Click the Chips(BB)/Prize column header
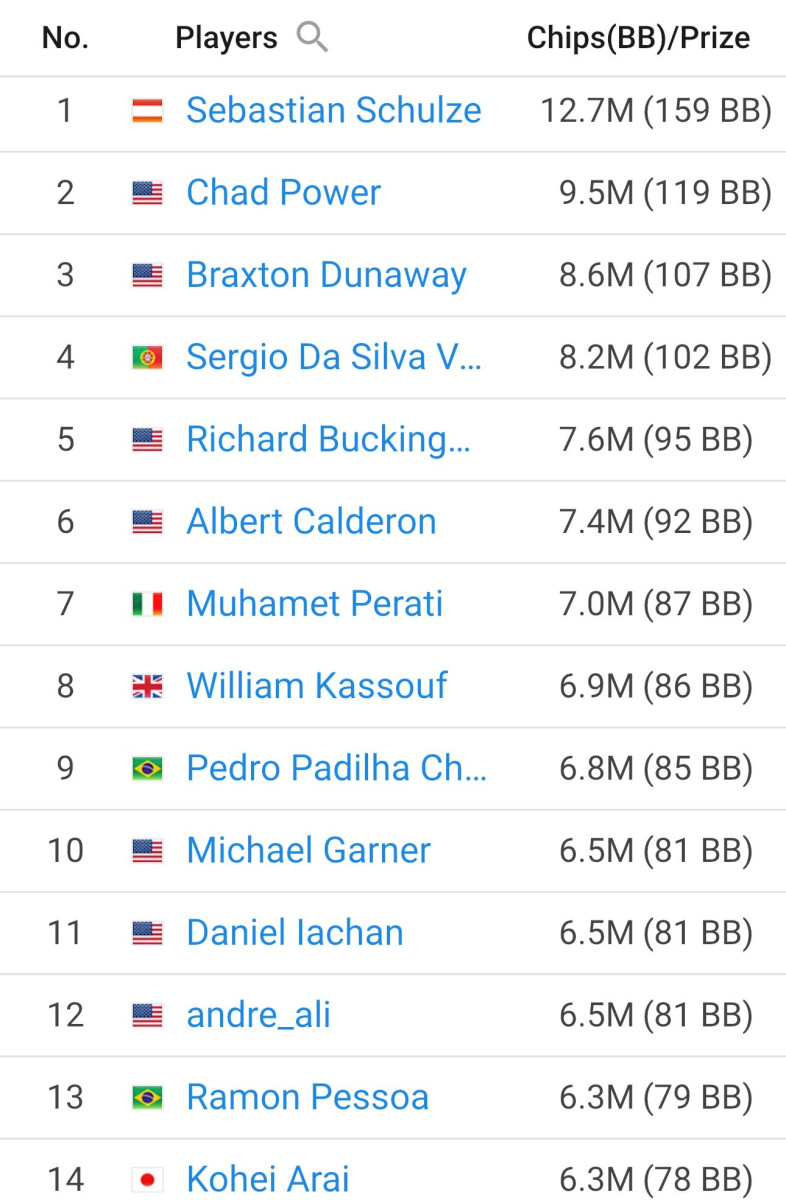 (639, 39)
